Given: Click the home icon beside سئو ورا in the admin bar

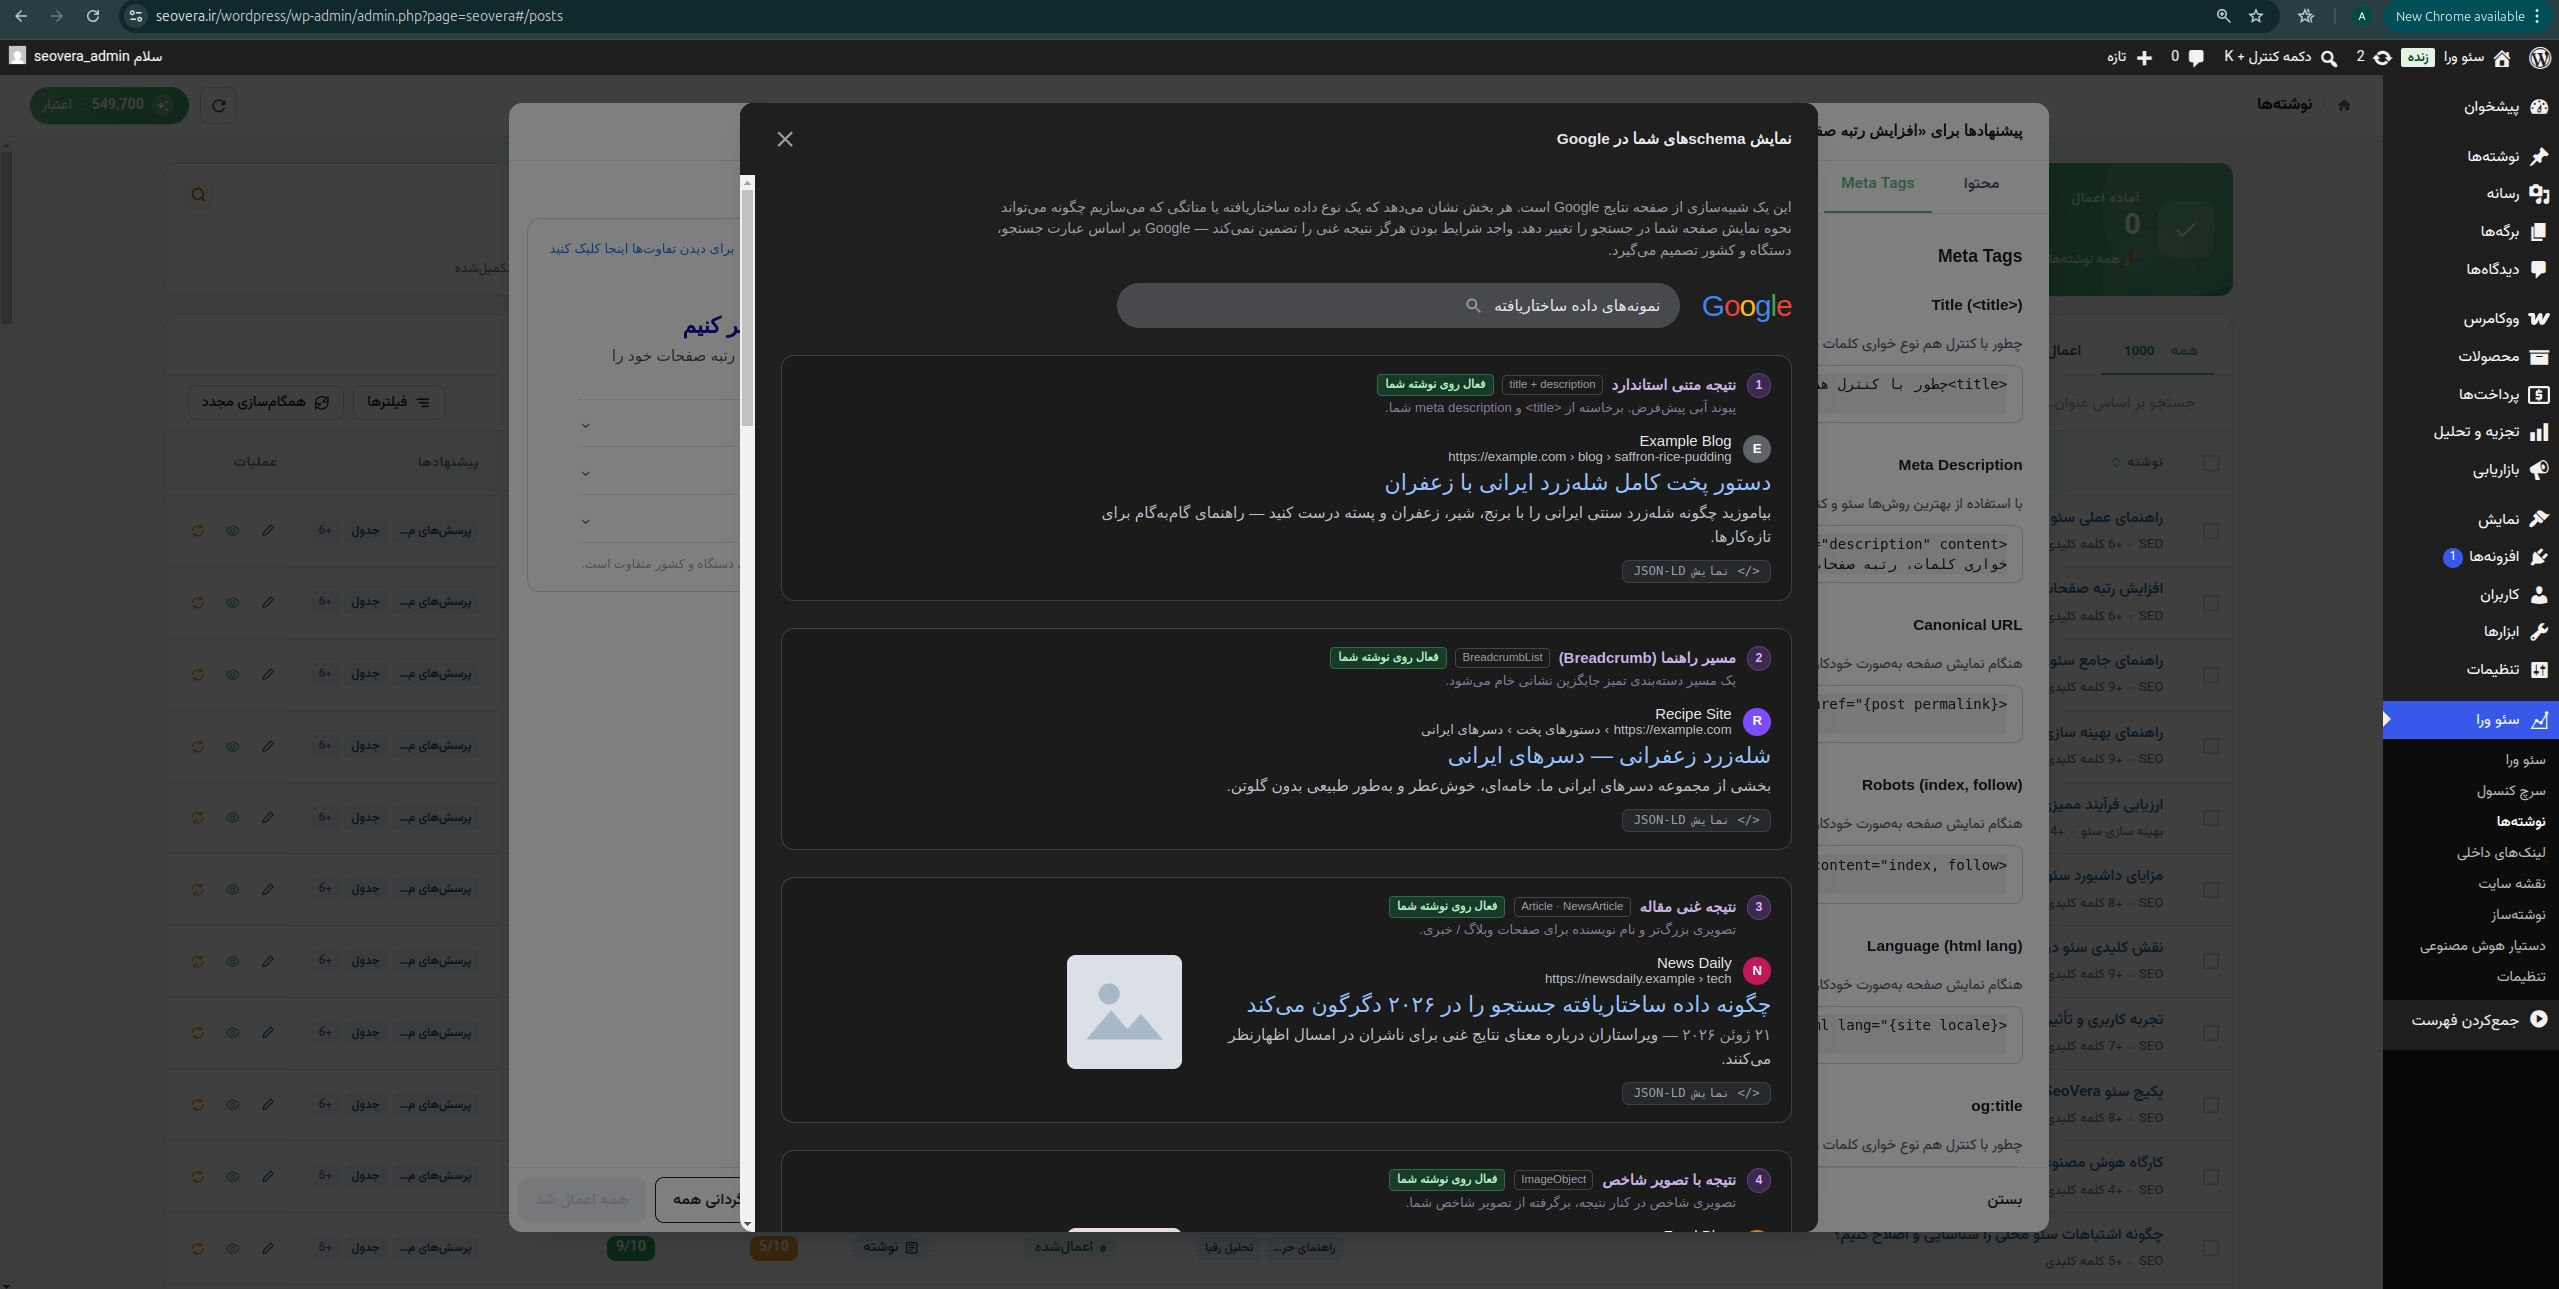Looking at the screenshot, I should pyautogui.click(x=2501, y=58).
